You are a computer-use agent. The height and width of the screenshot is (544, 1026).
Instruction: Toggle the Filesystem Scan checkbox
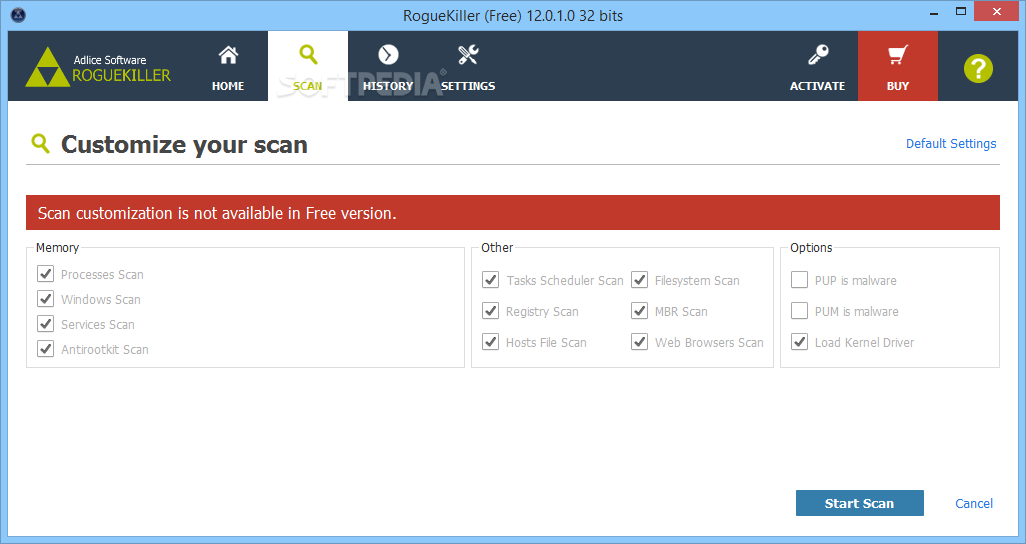click(x=639, y=280)
